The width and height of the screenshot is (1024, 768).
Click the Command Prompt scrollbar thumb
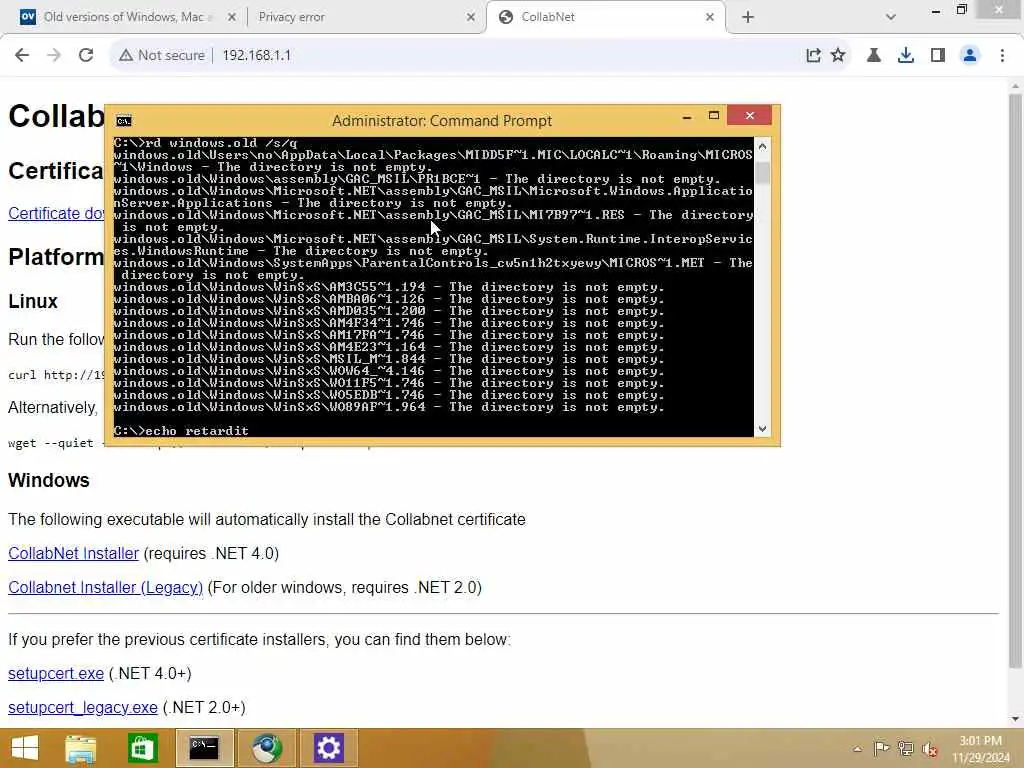click(762, 173)
